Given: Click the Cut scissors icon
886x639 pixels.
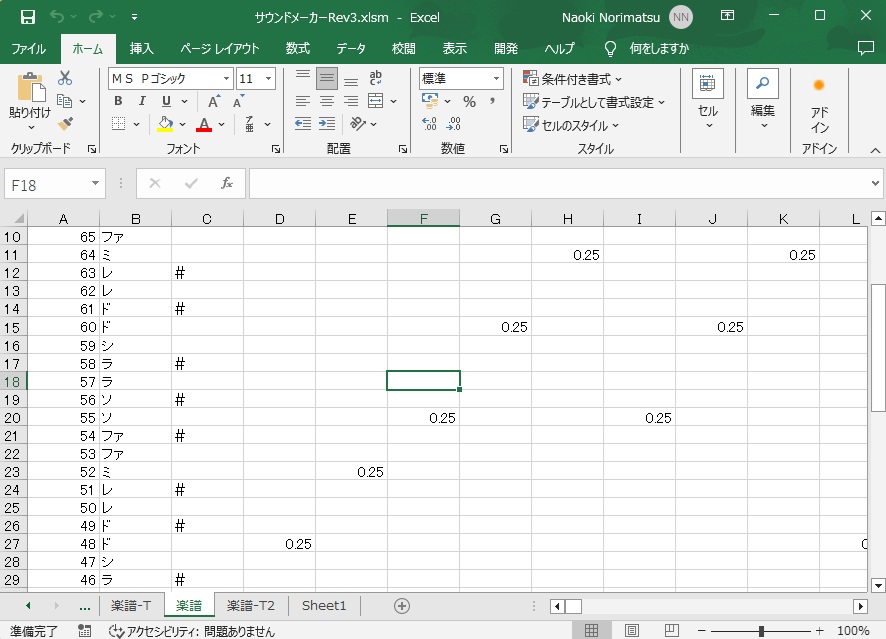Looking at the screenshot, I should 66,78.
